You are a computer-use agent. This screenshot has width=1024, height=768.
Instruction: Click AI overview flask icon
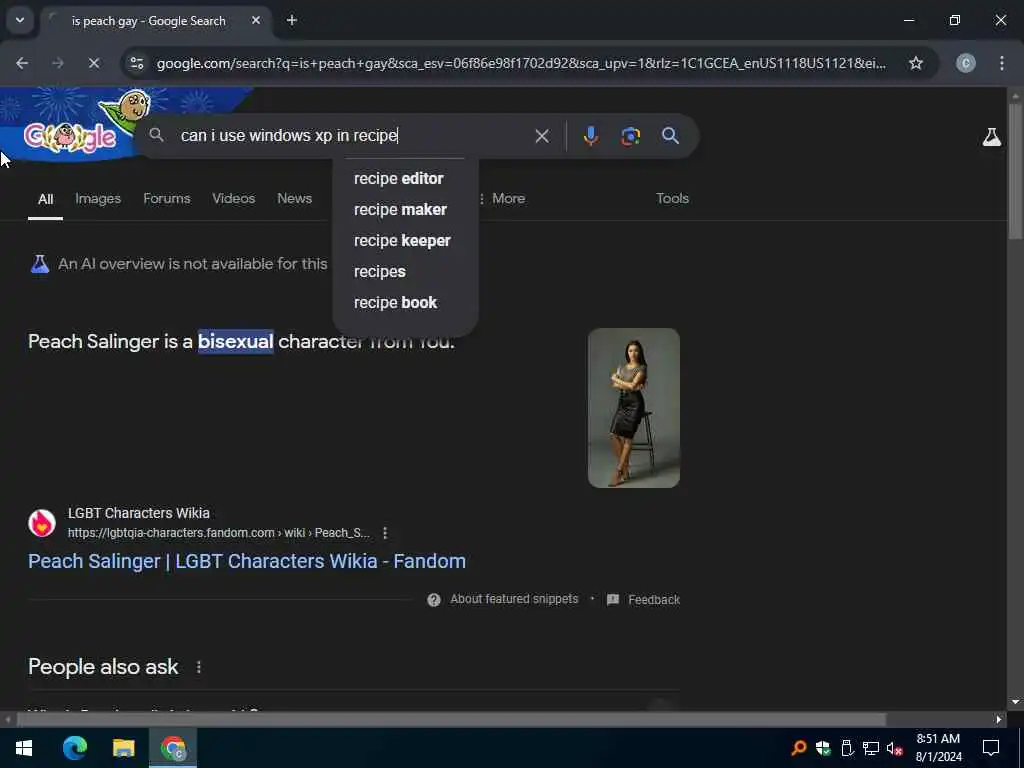(40, 264)
